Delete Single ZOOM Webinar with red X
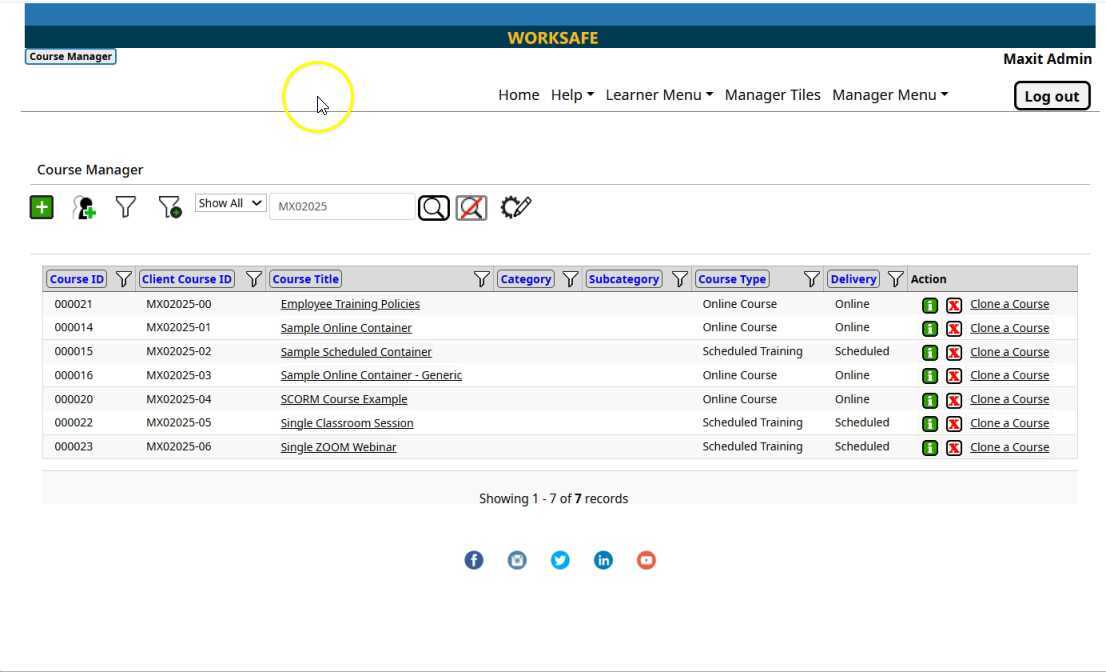Screen dimensions: 1106x672 (x=953, y=448)
